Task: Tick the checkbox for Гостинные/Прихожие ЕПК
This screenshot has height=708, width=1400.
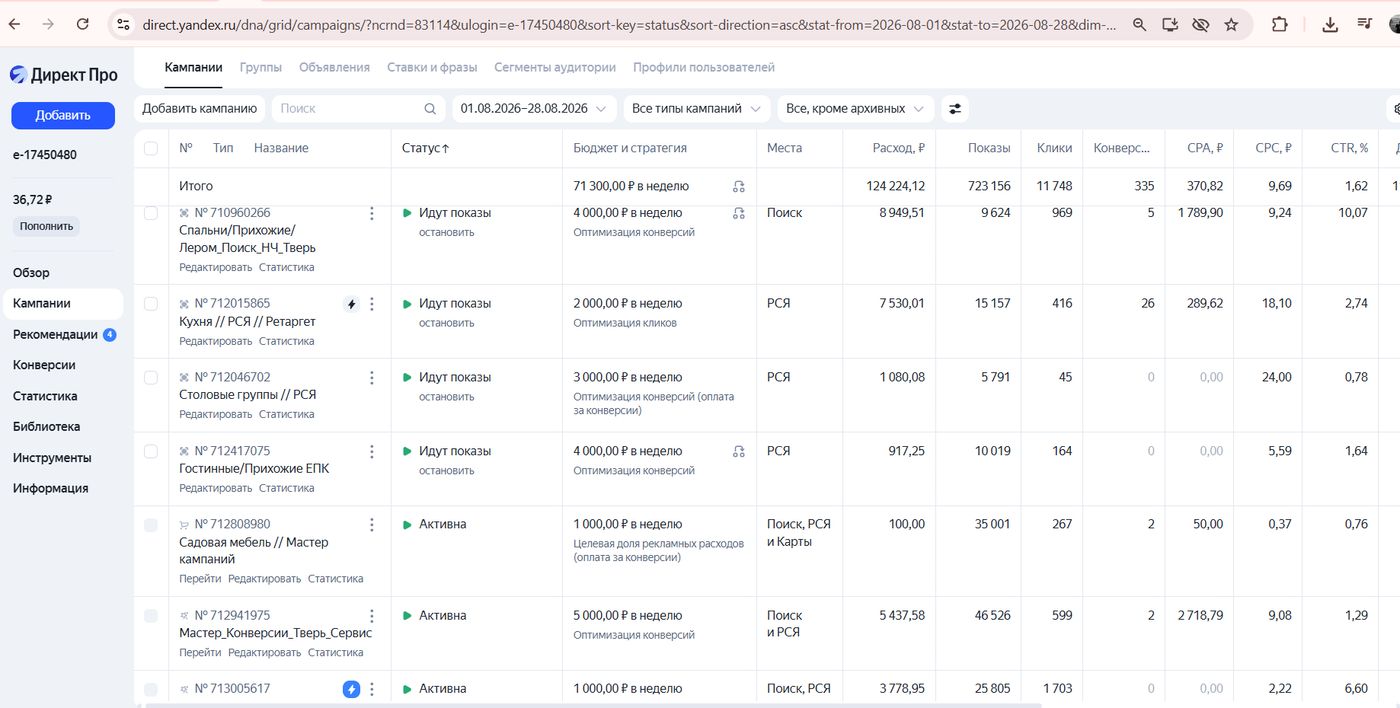Action: pos(151,451)
